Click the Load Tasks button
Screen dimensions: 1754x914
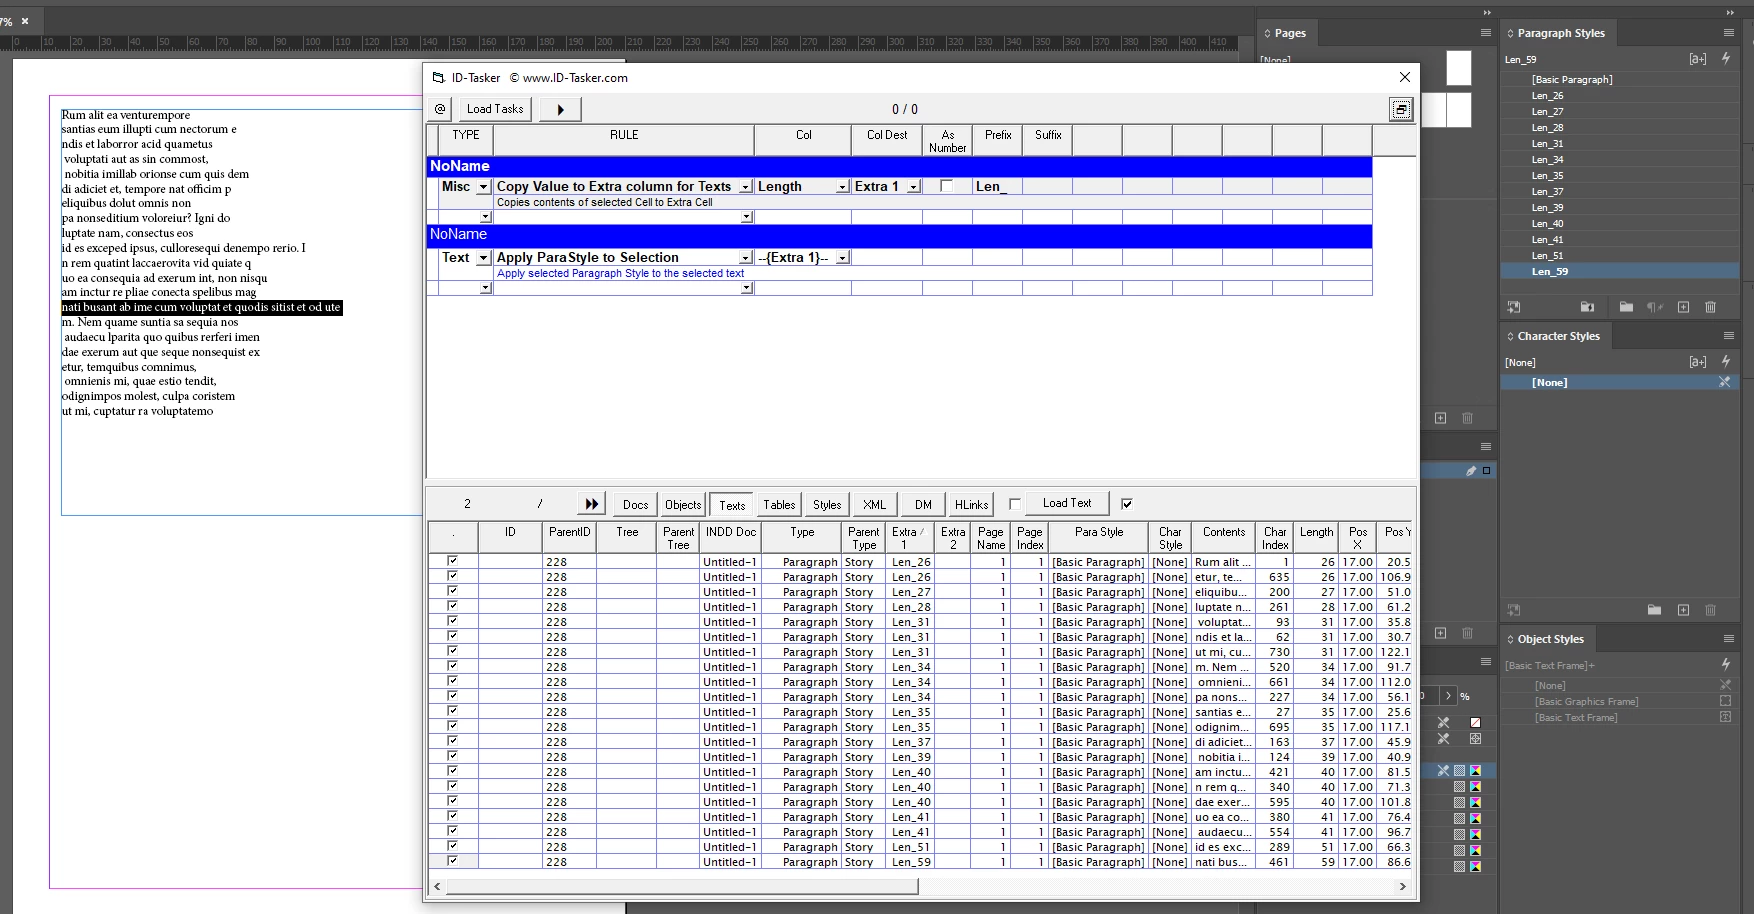[495, 109]
